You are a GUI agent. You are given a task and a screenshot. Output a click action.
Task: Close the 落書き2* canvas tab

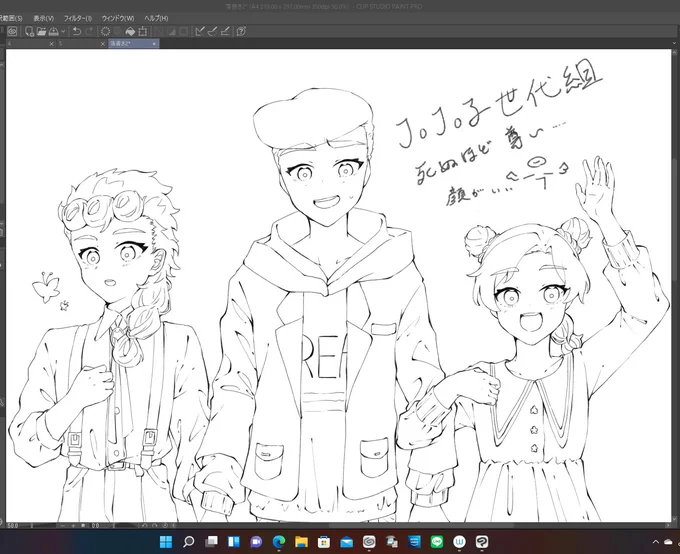(x=154, y=44)
